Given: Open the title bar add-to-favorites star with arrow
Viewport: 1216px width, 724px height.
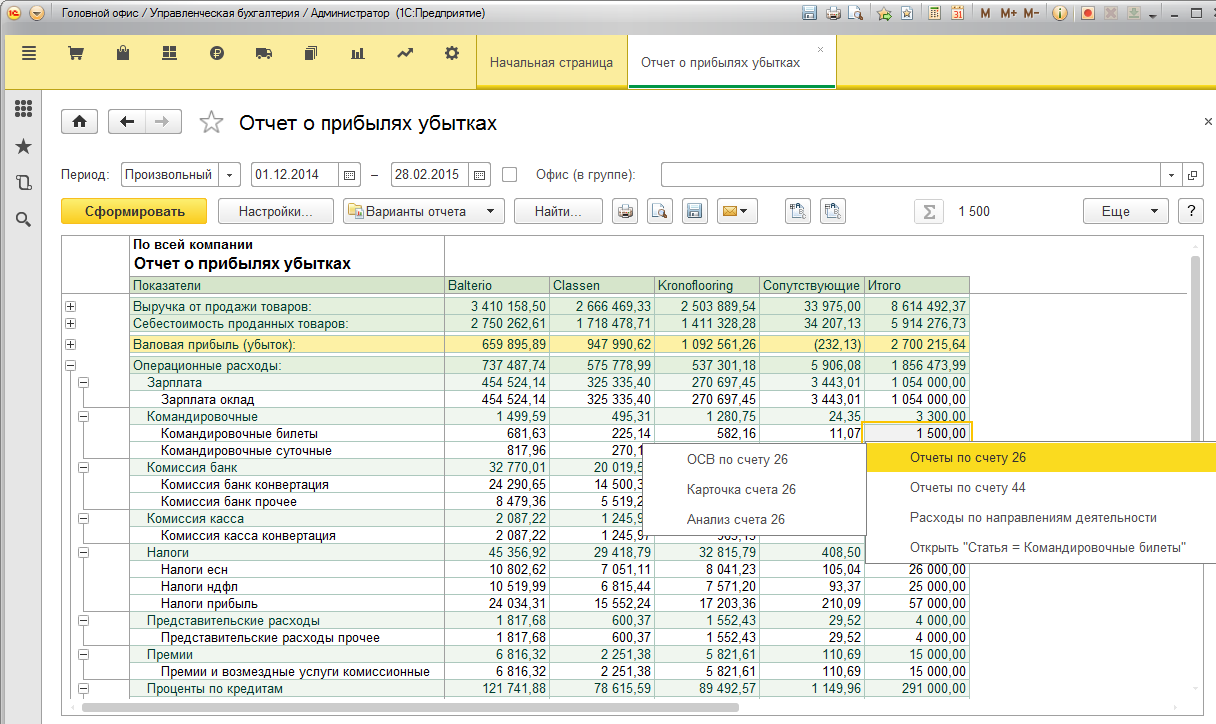Looking at the screenshot, I should [884, 14].
